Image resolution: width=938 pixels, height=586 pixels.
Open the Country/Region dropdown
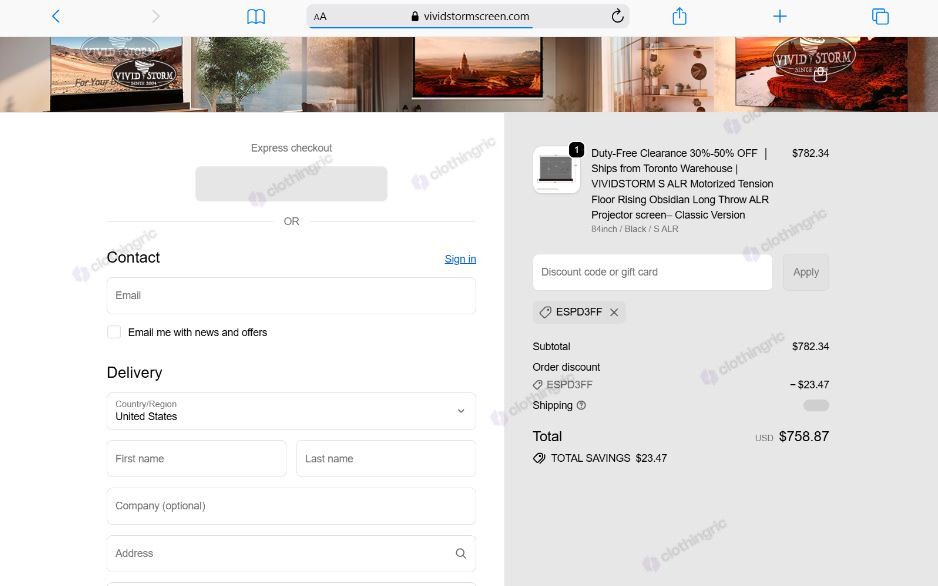coord(291,411)
